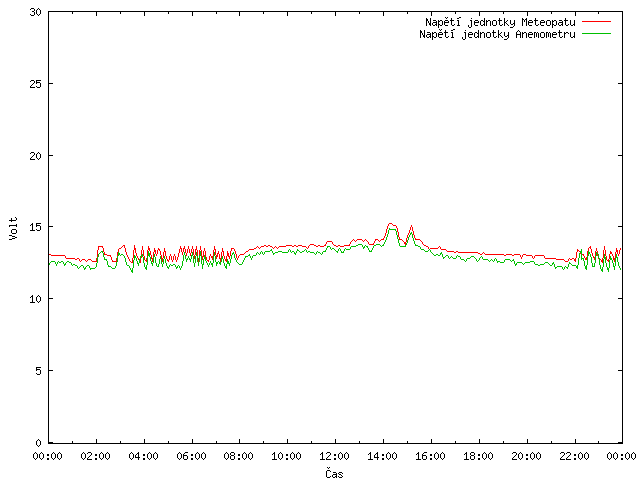Select the 'Volt' y-axis label
Screen dimensions: 640x480
pos(13,228)
